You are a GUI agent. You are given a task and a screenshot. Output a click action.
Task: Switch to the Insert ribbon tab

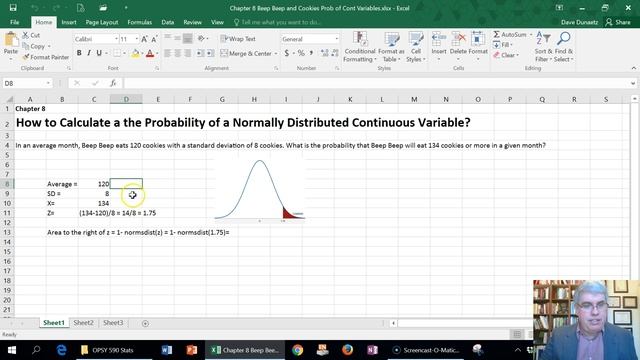tap(69, 22)
